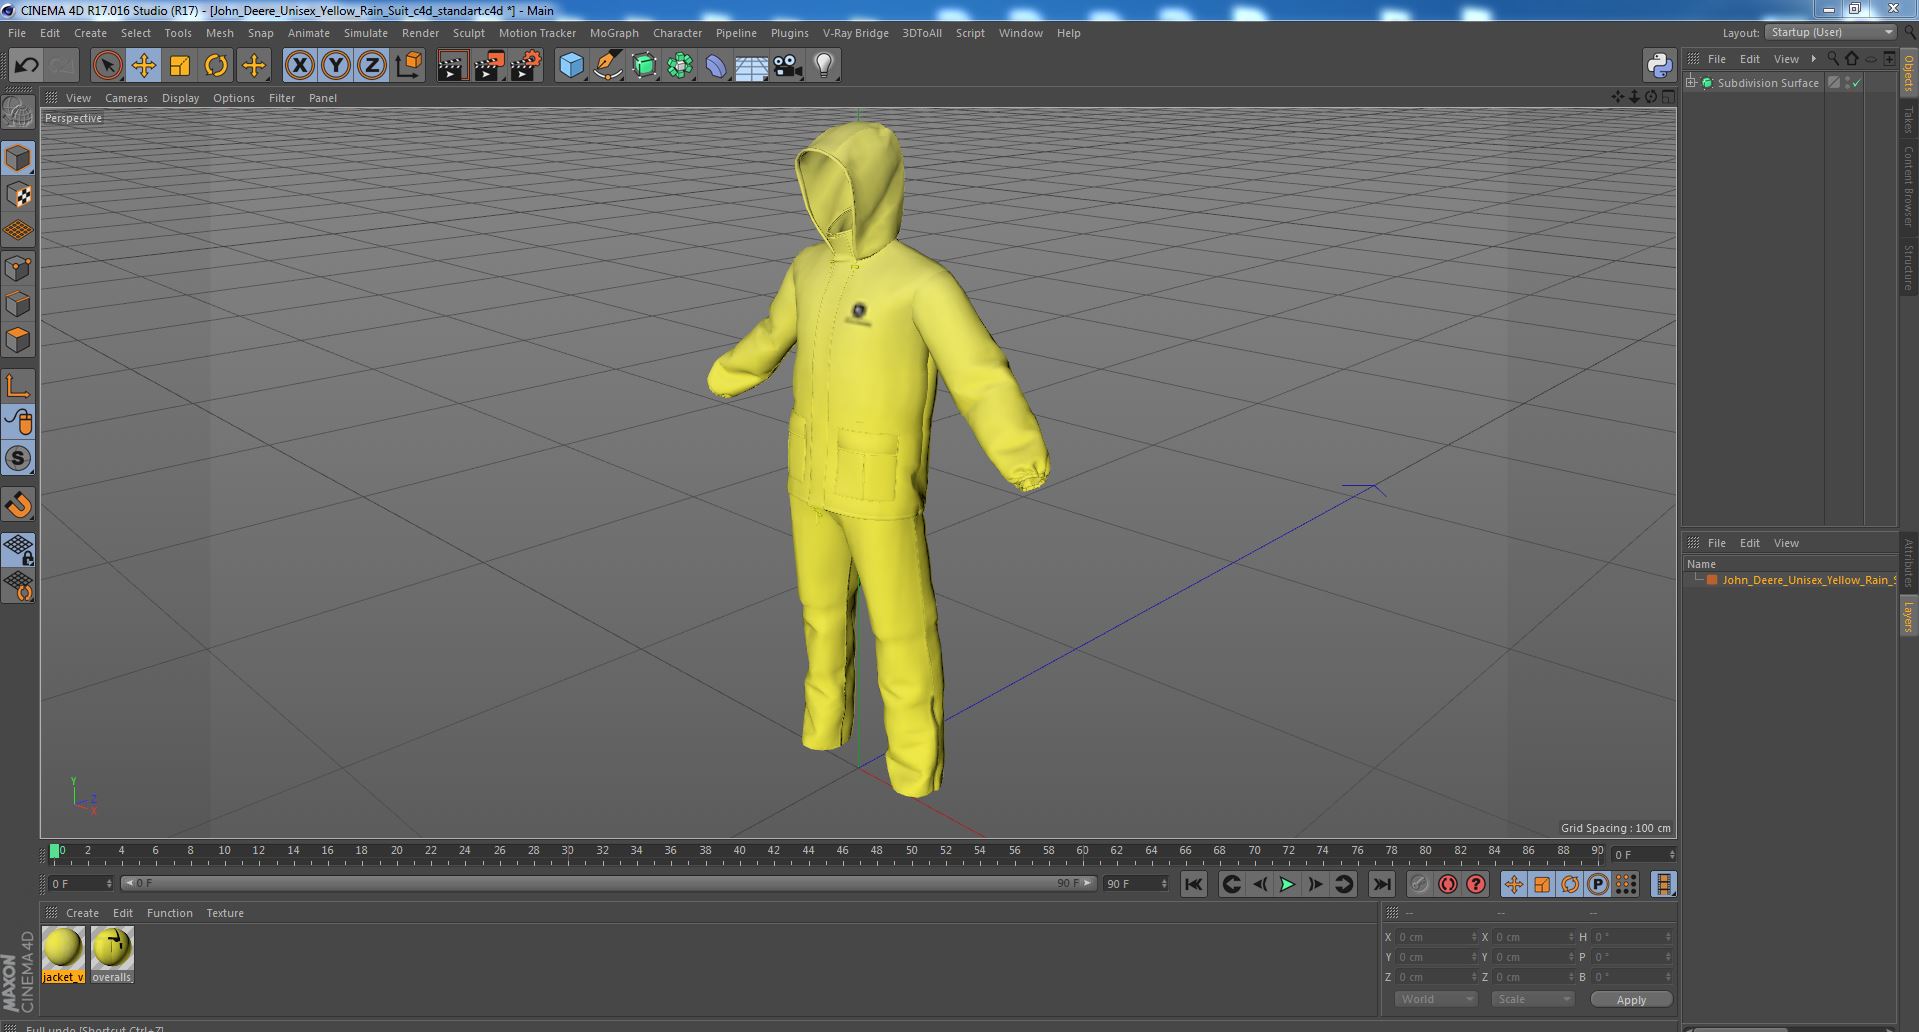Switch the coordinate system icon
The height and width of the screenshot is (1032, 1919).
point(409,66)
